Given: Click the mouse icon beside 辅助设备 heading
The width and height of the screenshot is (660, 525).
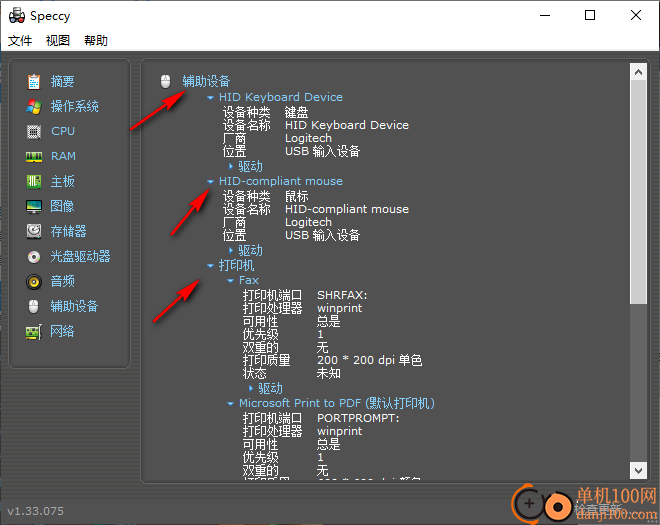Looking at the screenshot, I should (165, 81).
